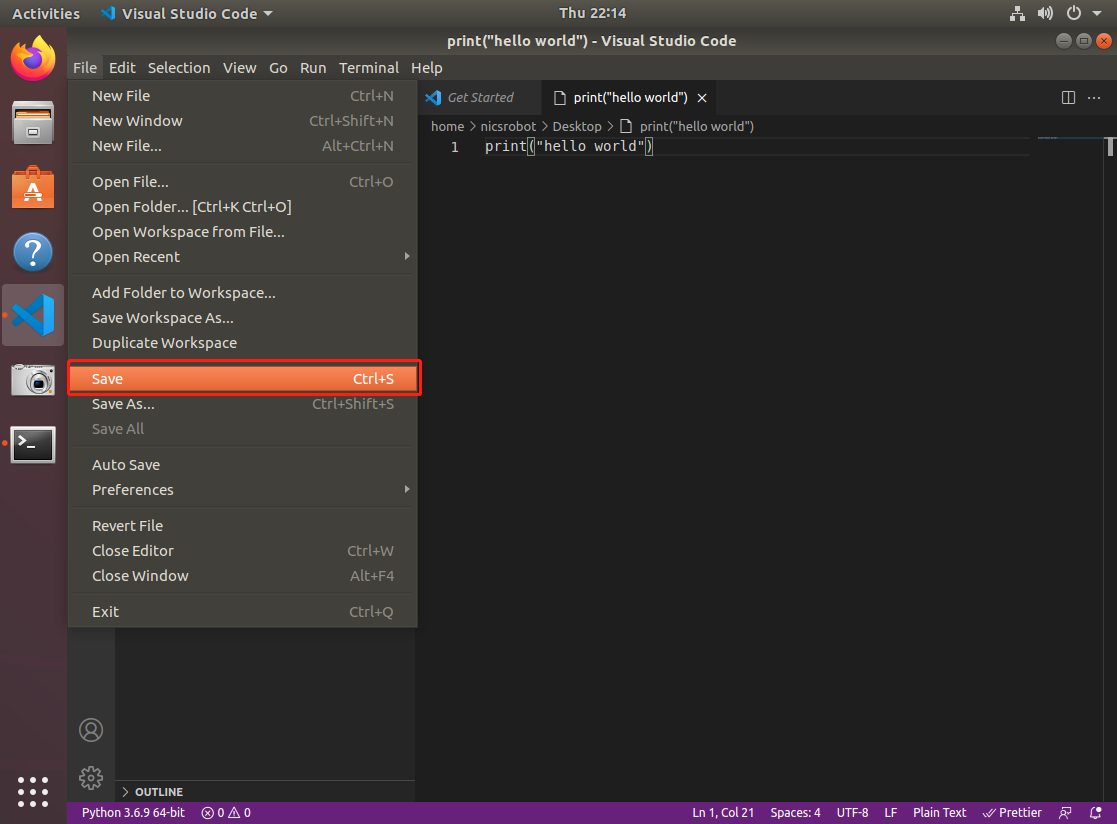Viewport: 1117px width, 824px height.
Task: Click LF end of line setting
Action: coord(890,813)
